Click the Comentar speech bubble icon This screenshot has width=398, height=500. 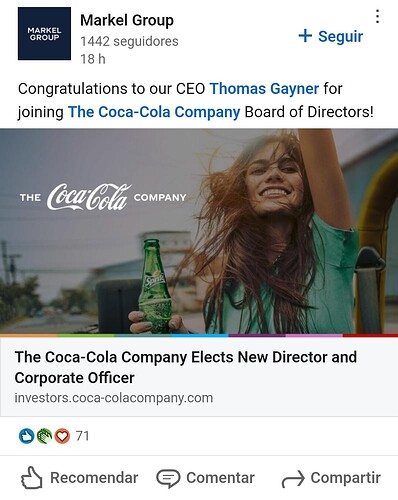(168, 478)
